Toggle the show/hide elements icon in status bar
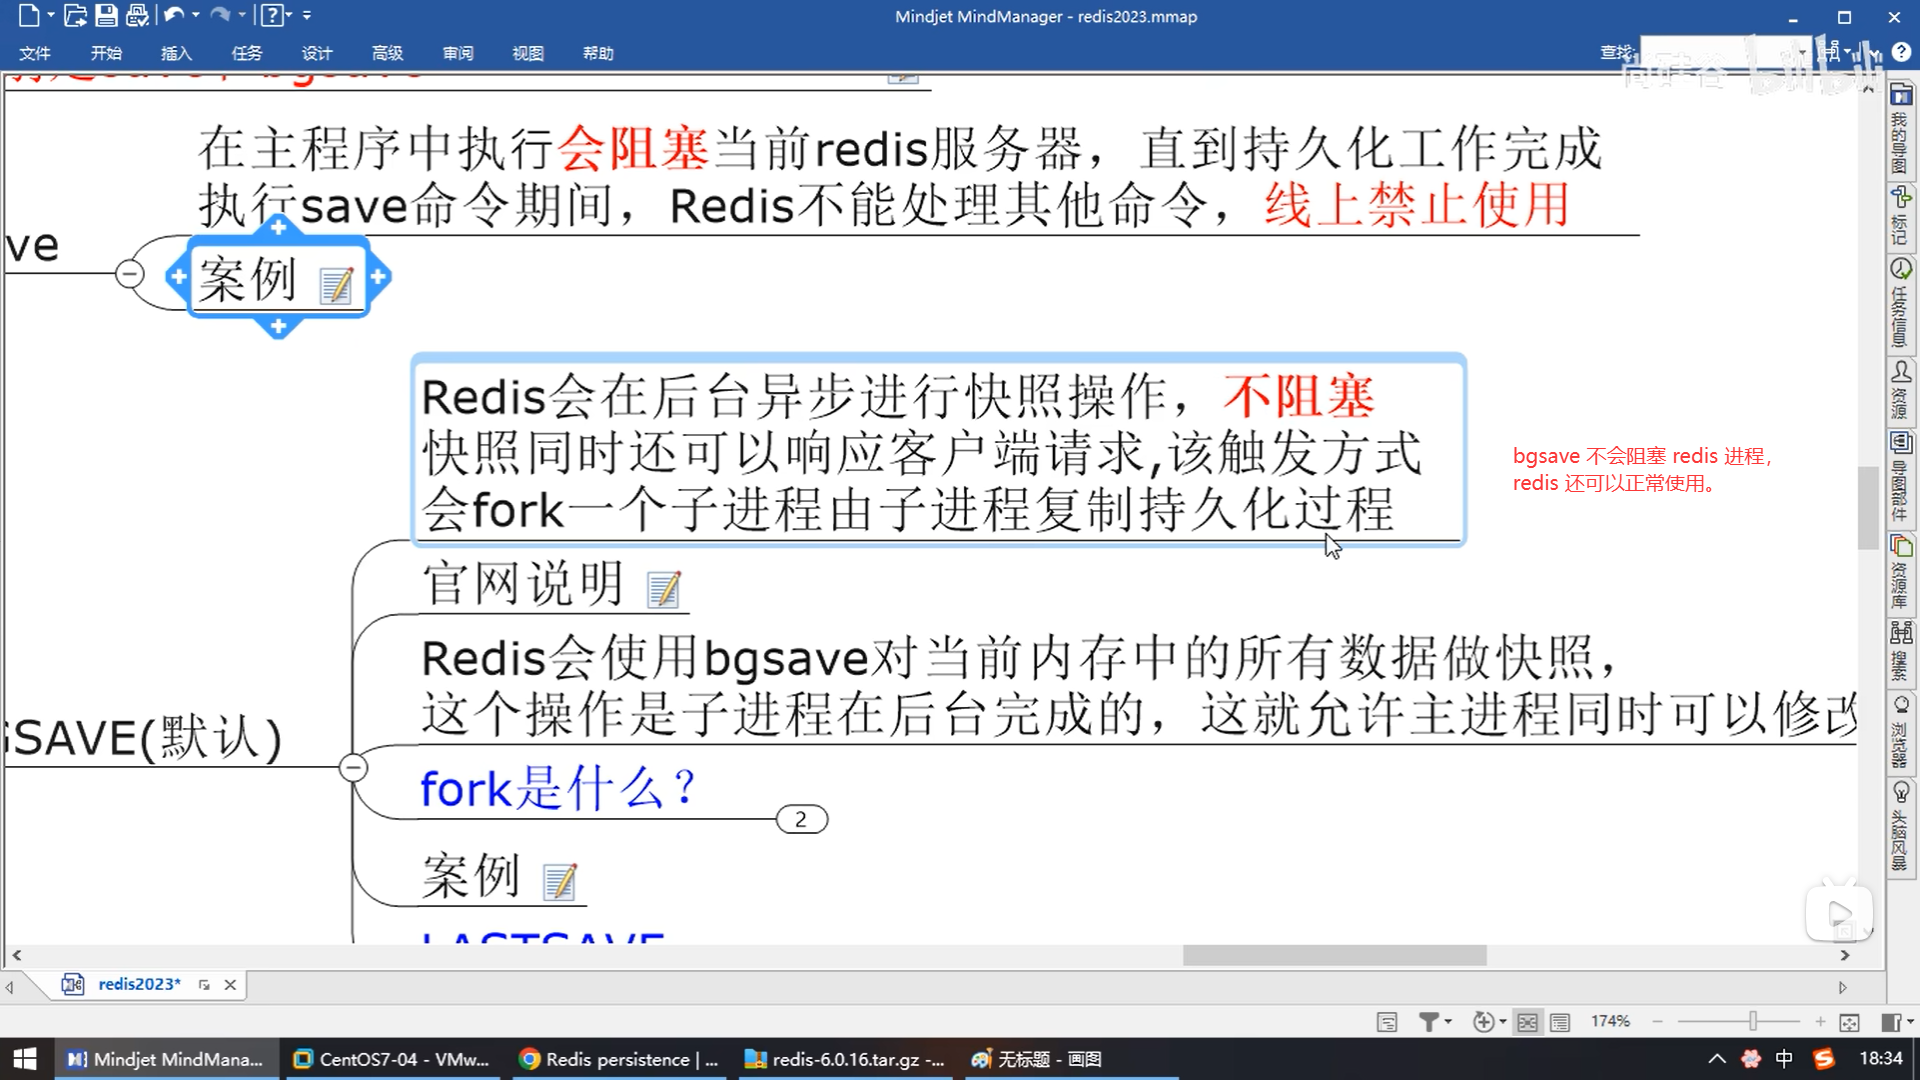The height and width of the screenshot is (1080, 1920). [x=1484, y=1022]
